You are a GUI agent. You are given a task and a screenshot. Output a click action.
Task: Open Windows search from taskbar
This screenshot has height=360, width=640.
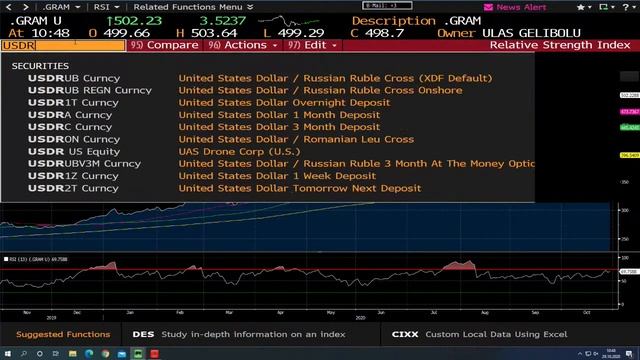24,354
